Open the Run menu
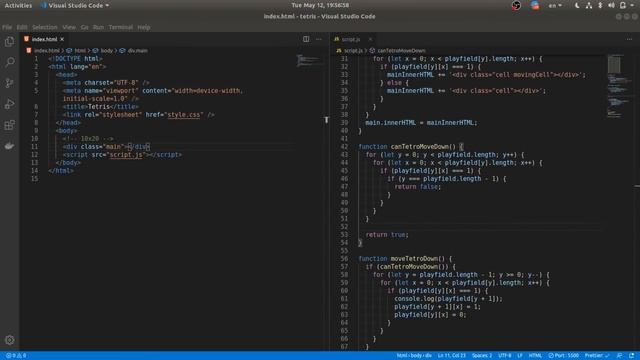640x360 pixels. 98,27
